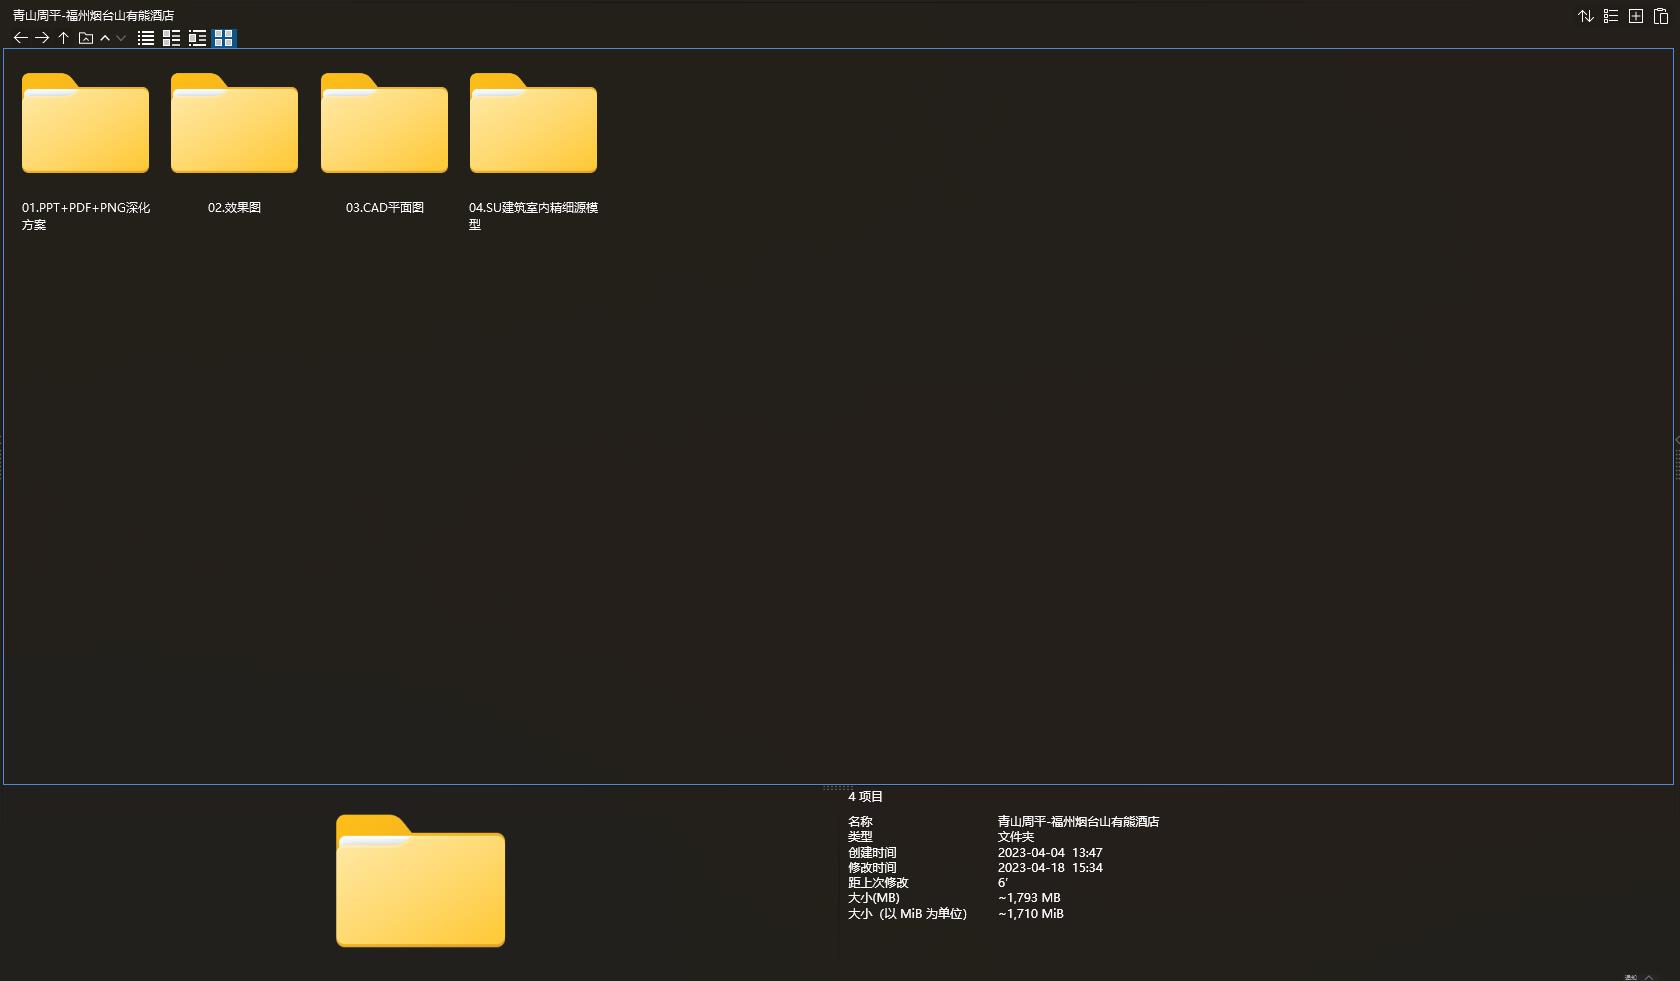Screen dimensions: 1680x981
Task: Click the 名称 value in details pane
Action: (1078, 822)
